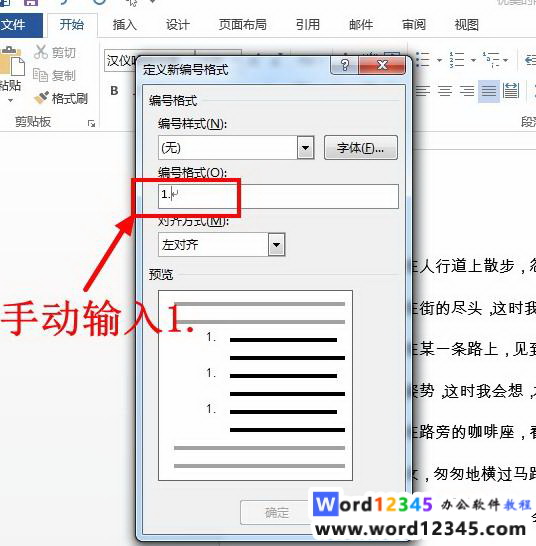
Task: Close the Define New Number Format dialog
Action: tap(382, 65)
